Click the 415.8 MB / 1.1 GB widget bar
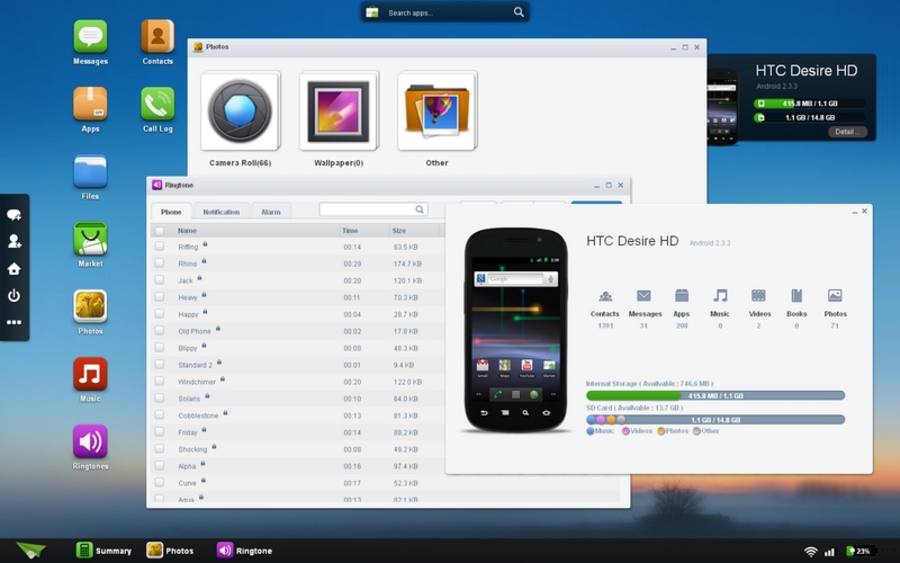The height and width of the screenshot is (563, 900). click(x=809, y=103)
